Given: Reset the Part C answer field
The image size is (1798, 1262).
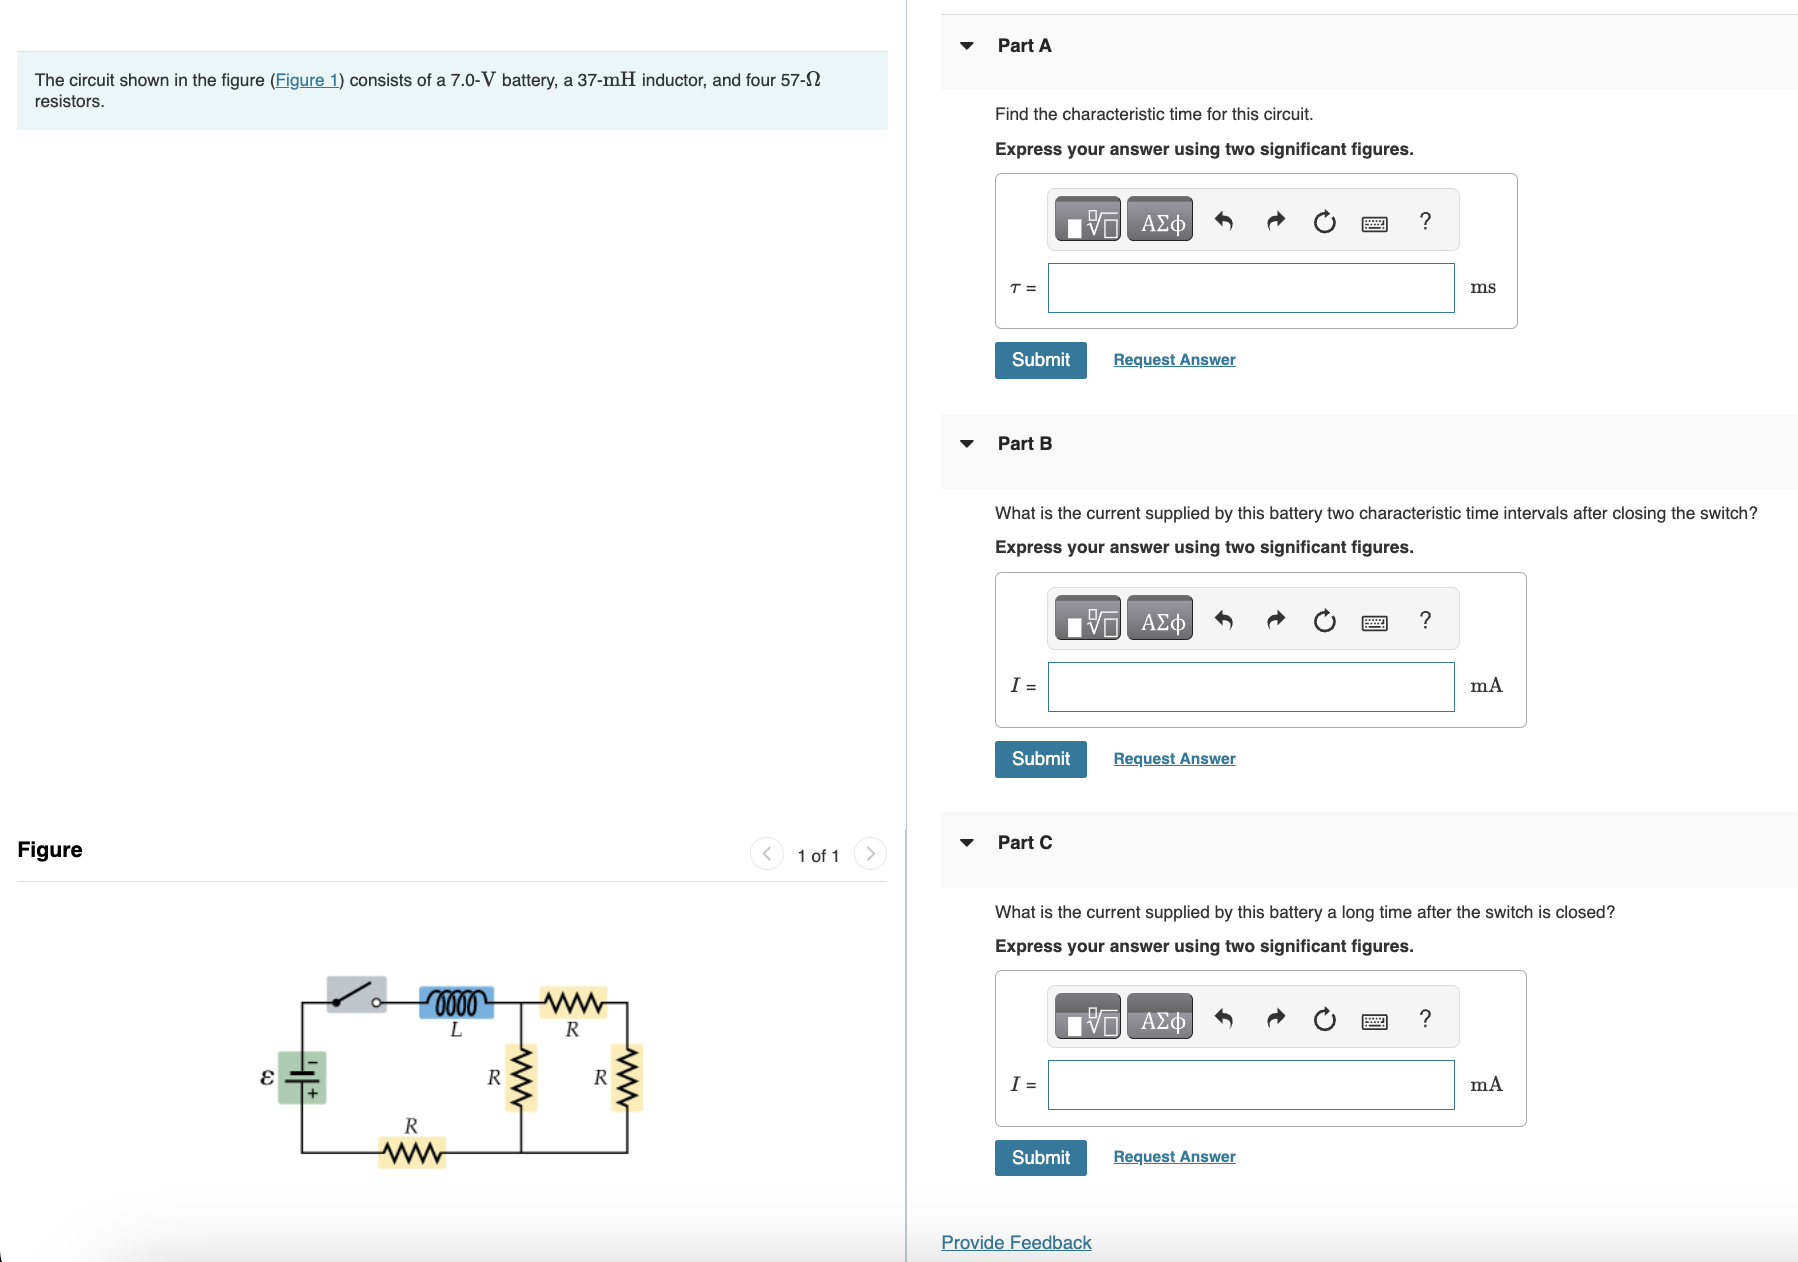Looking at the screenshot, I should click(x=1325, y=1018).
